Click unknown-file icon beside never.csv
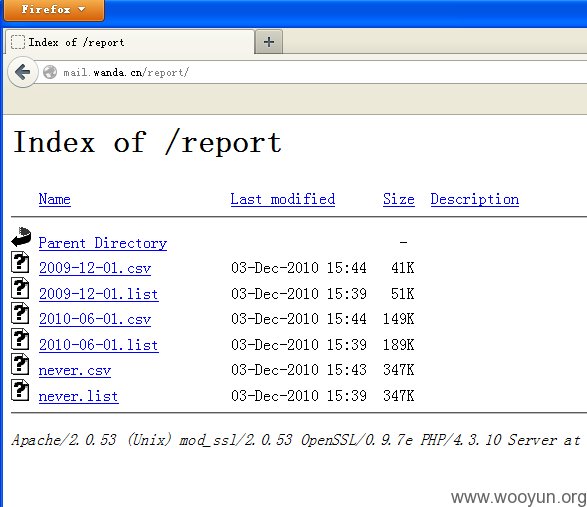Screen dimensions: 587x507 click(20, 364)
